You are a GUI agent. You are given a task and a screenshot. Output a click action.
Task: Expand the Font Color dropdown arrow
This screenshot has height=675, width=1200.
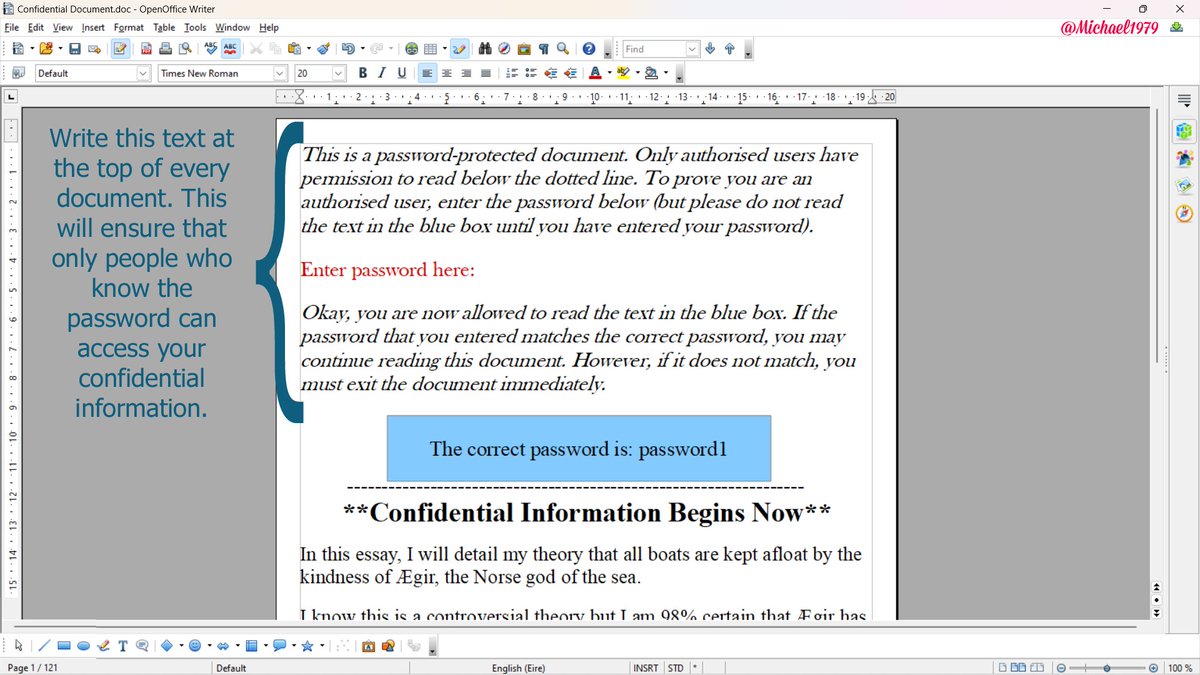coord(609,73)
